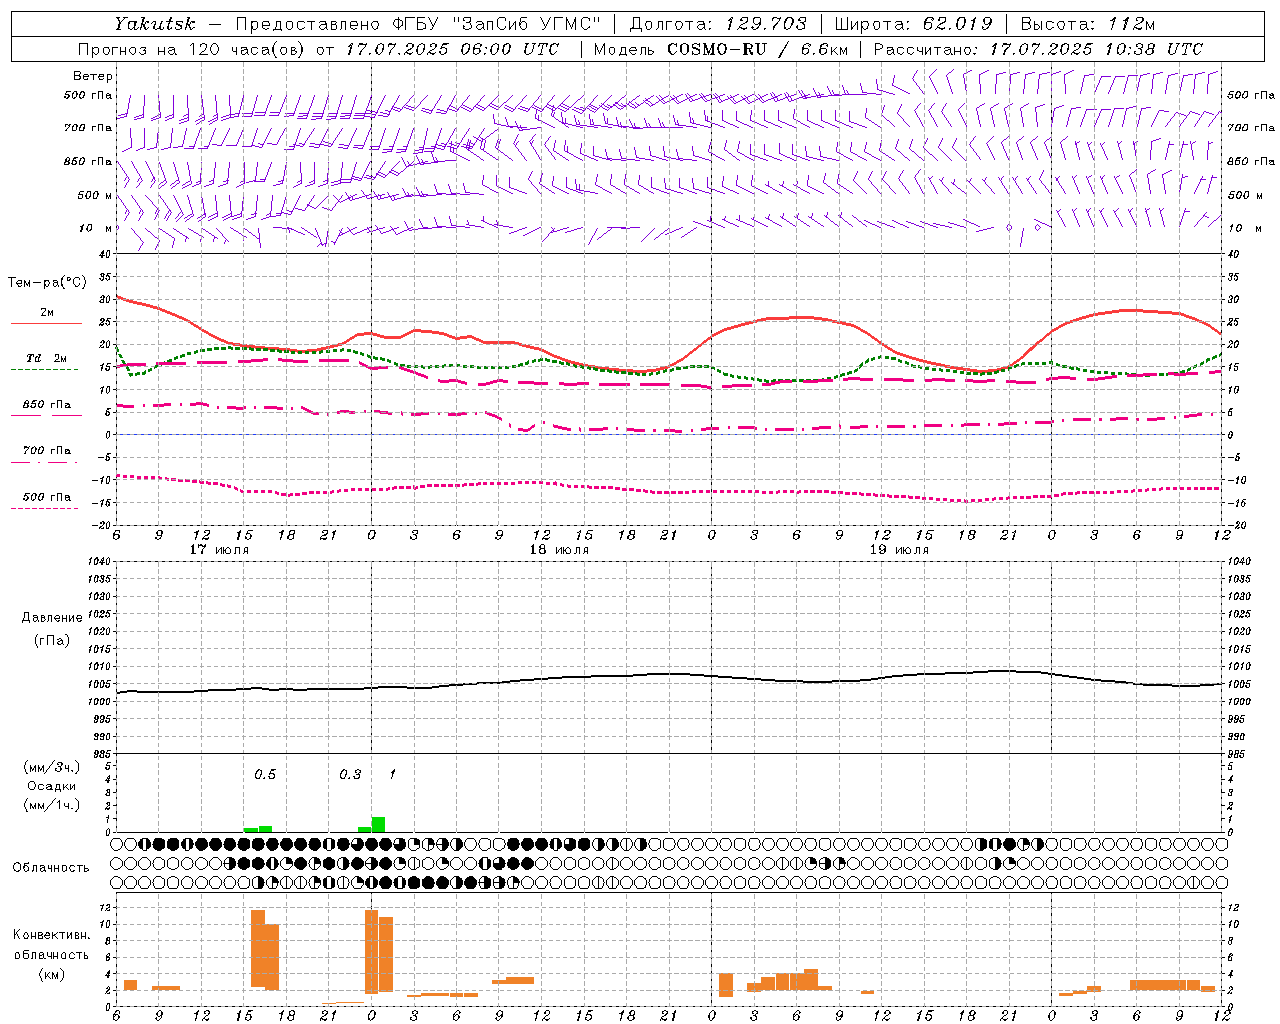Click the Рассчитано: 17.07.2025 10:38 UTC text

pyautogui.click(x=1038, y=49)
